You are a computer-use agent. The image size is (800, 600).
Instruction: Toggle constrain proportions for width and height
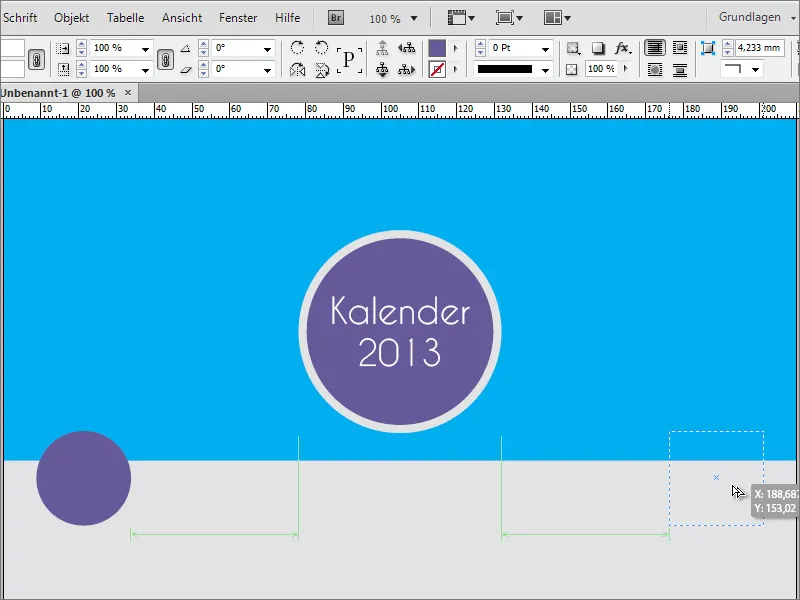[36, 59]
